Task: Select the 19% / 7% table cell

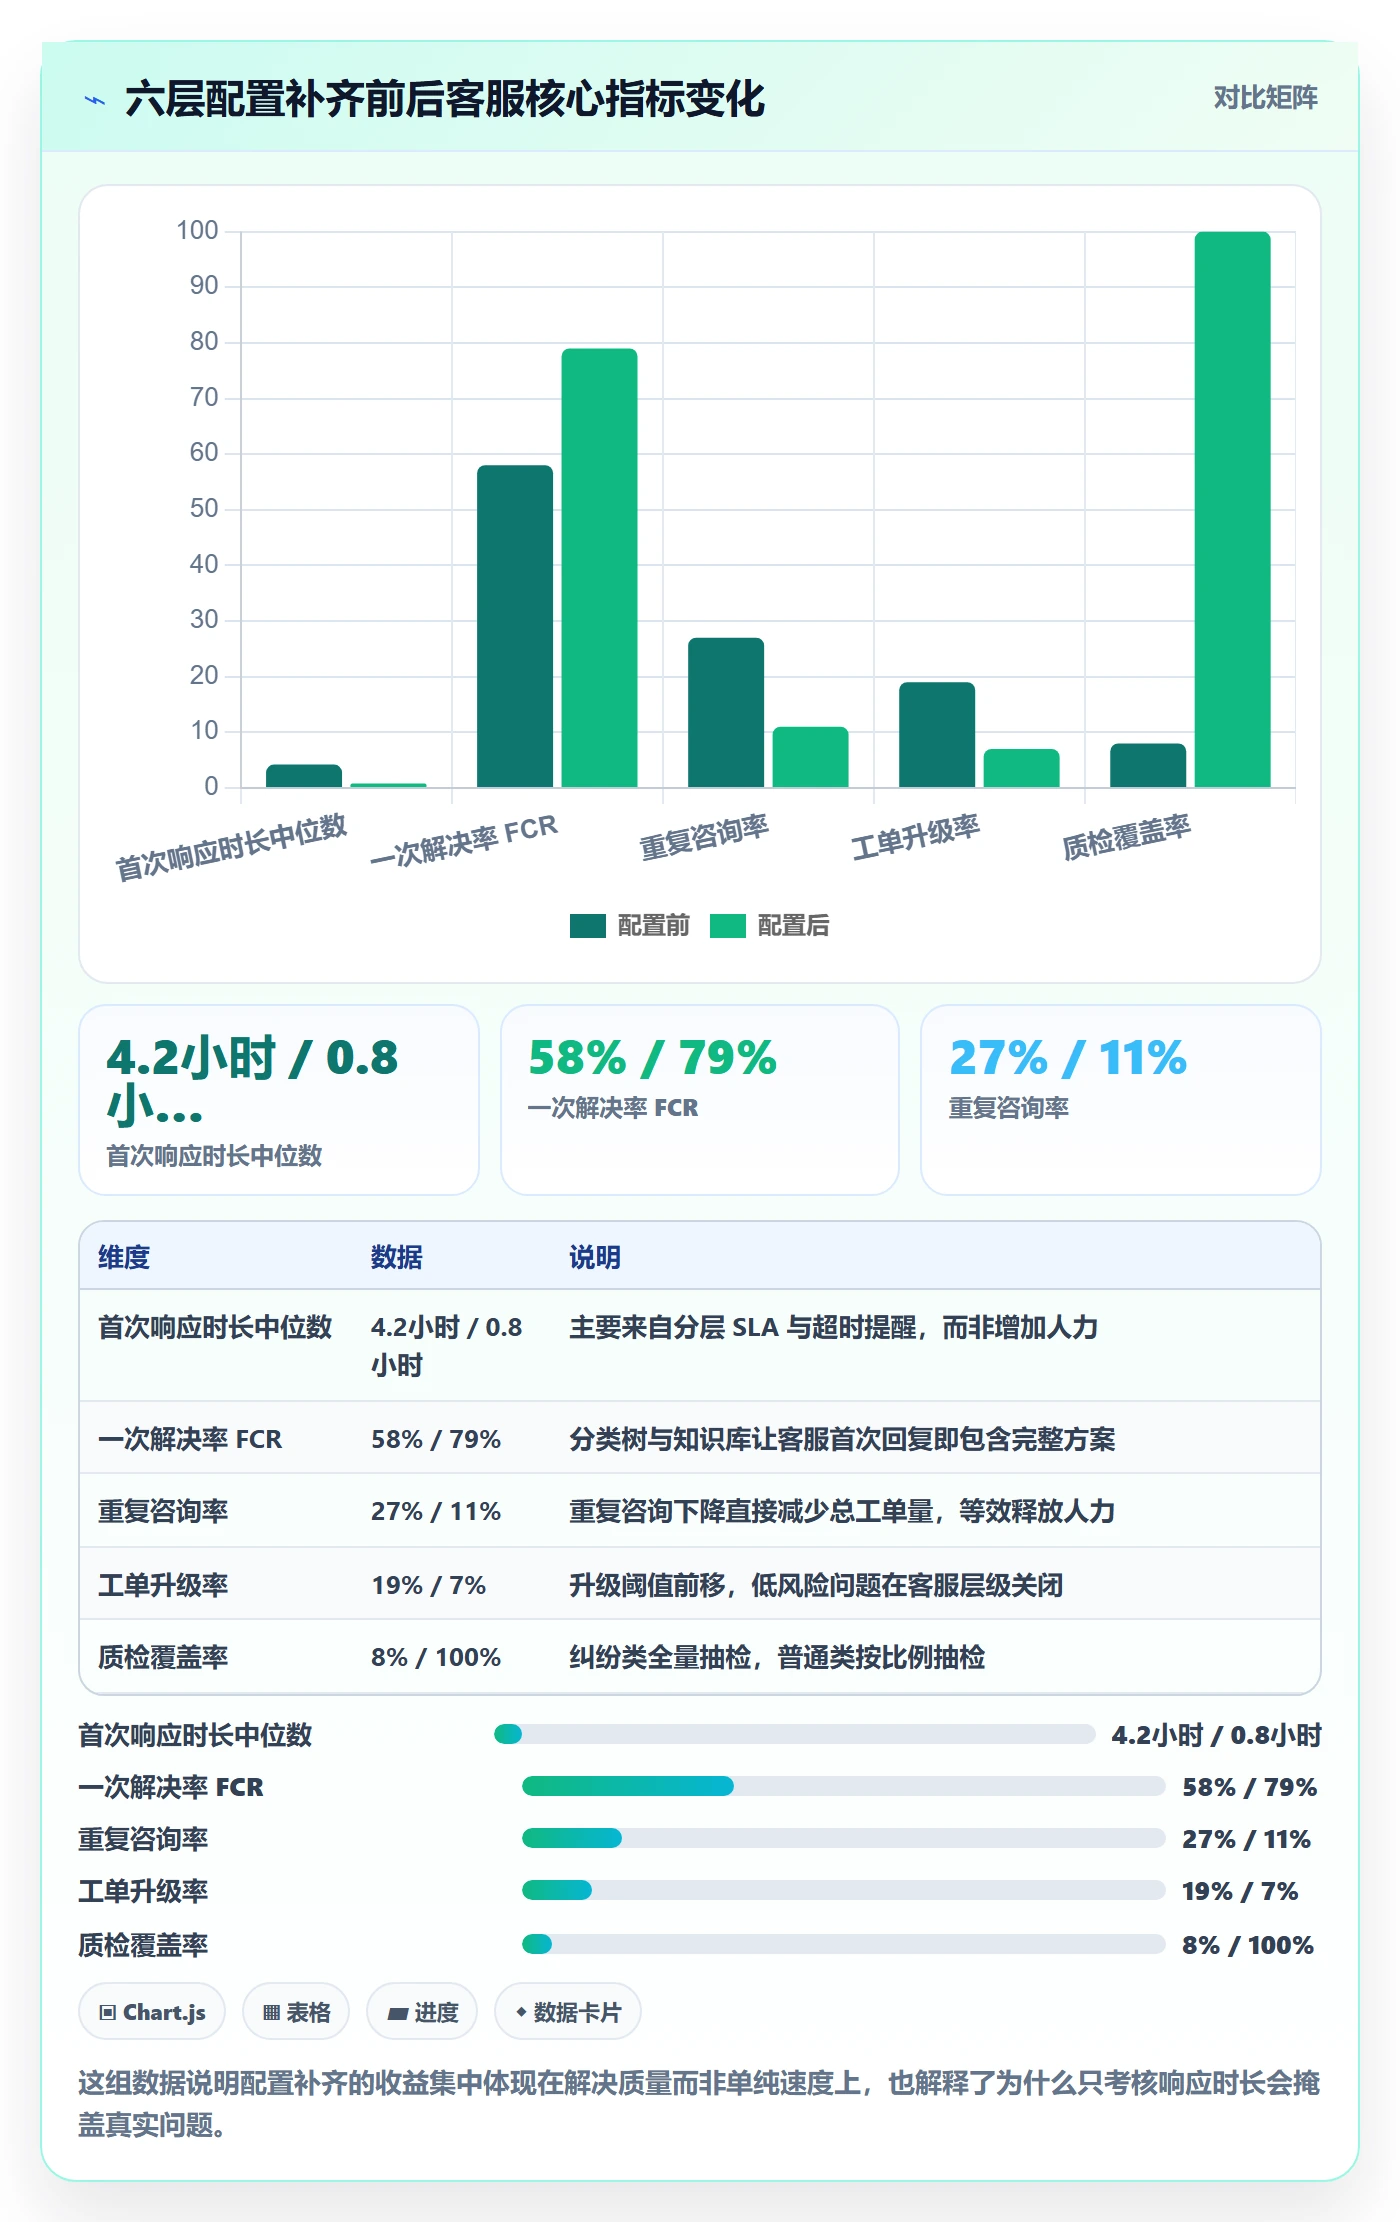Action: coord(428,1585)
